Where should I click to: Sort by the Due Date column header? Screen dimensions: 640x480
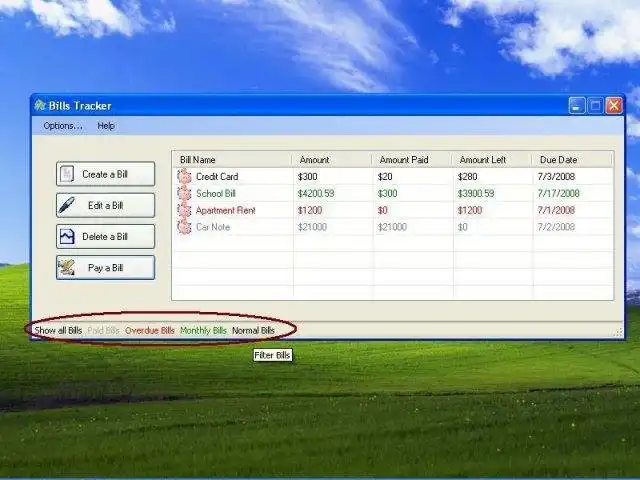pos(572,160)
